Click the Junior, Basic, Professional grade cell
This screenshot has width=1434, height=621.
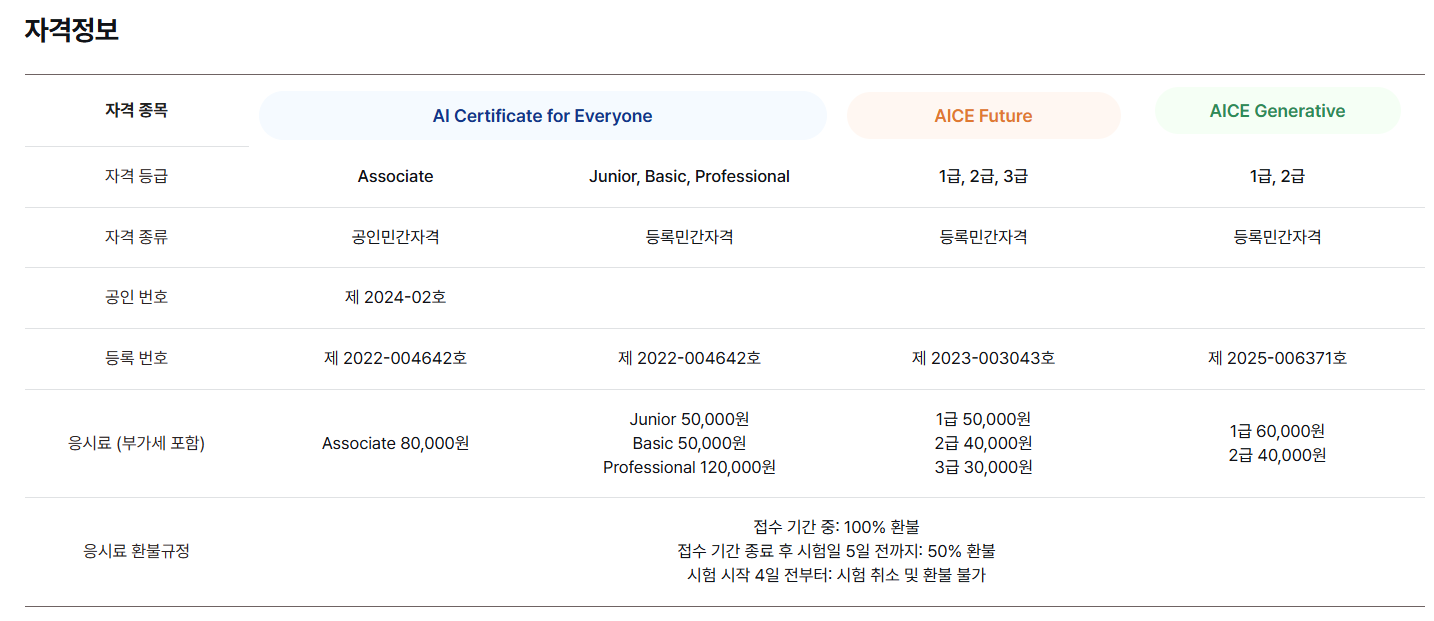click(x=689, y=177)
